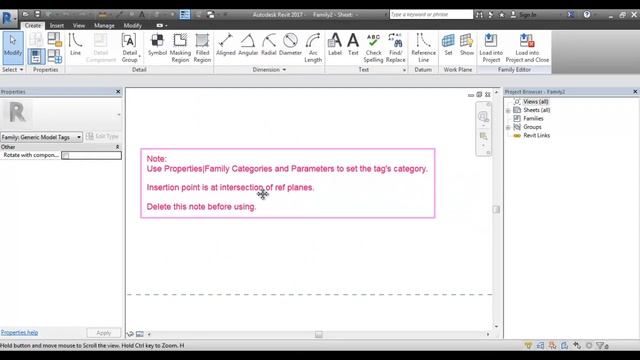The height and width of the screenshot is (360, 640).
Task: Select the Radial dimension tool
Action: pos(269,45)
